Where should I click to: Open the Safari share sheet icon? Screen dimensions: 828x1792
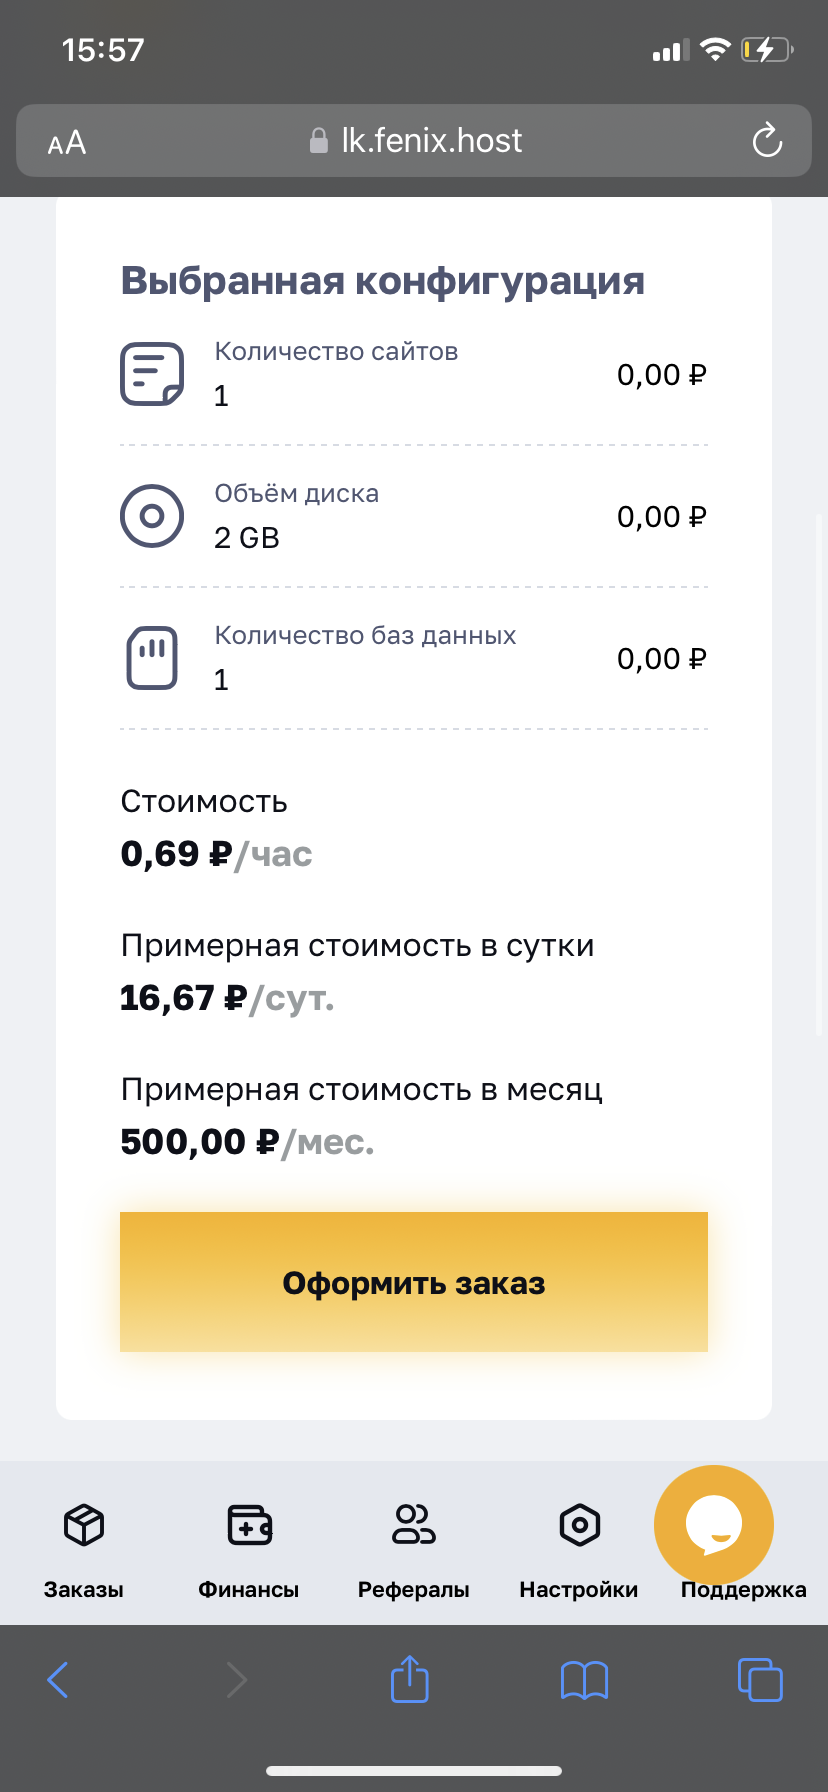coord(410,1679)
